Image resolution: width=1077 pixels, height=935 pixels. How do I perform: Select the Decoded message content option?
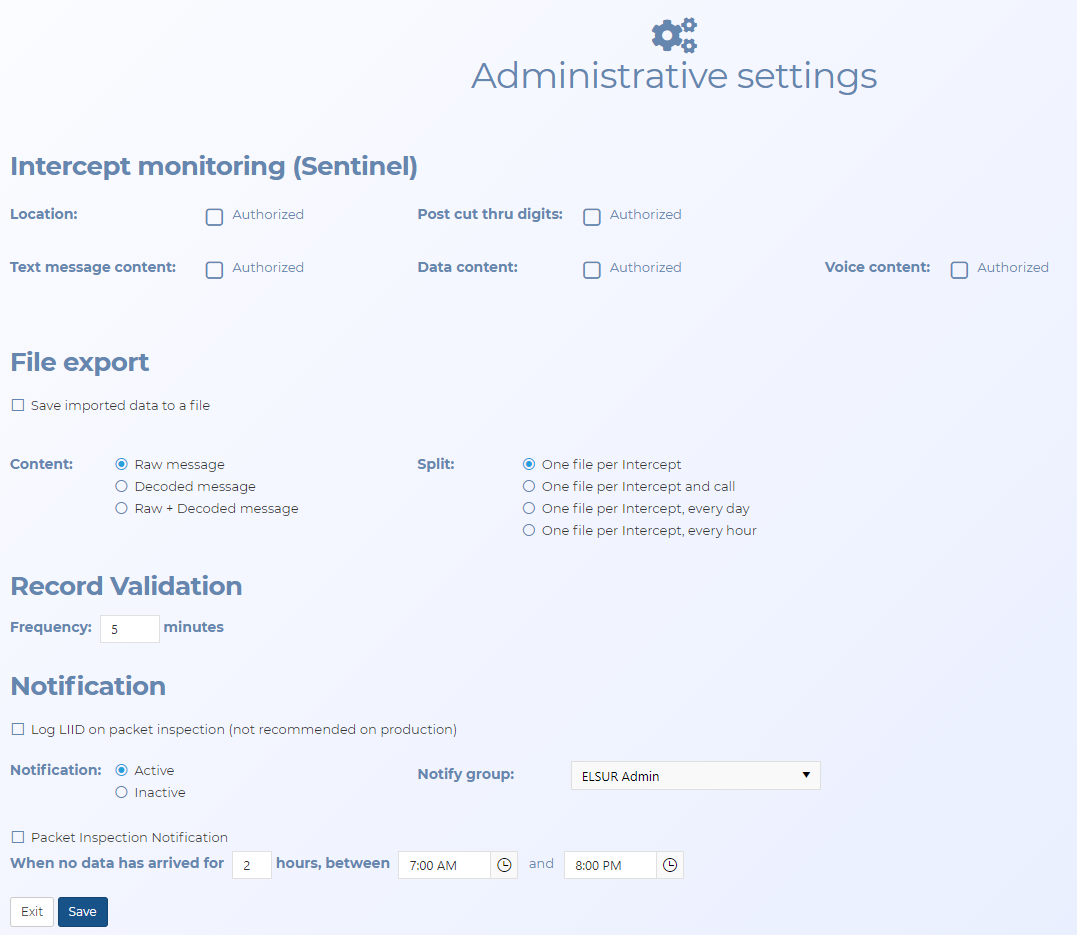point(122,487)
